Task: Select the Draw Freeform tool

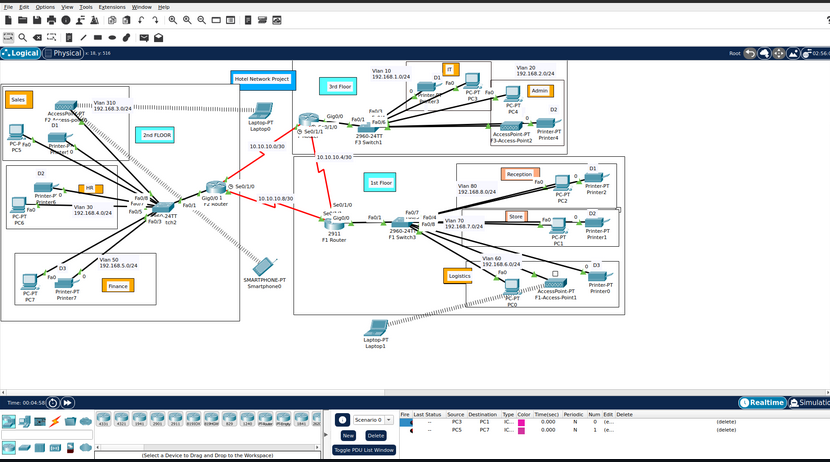Action: tap(126, 38)
